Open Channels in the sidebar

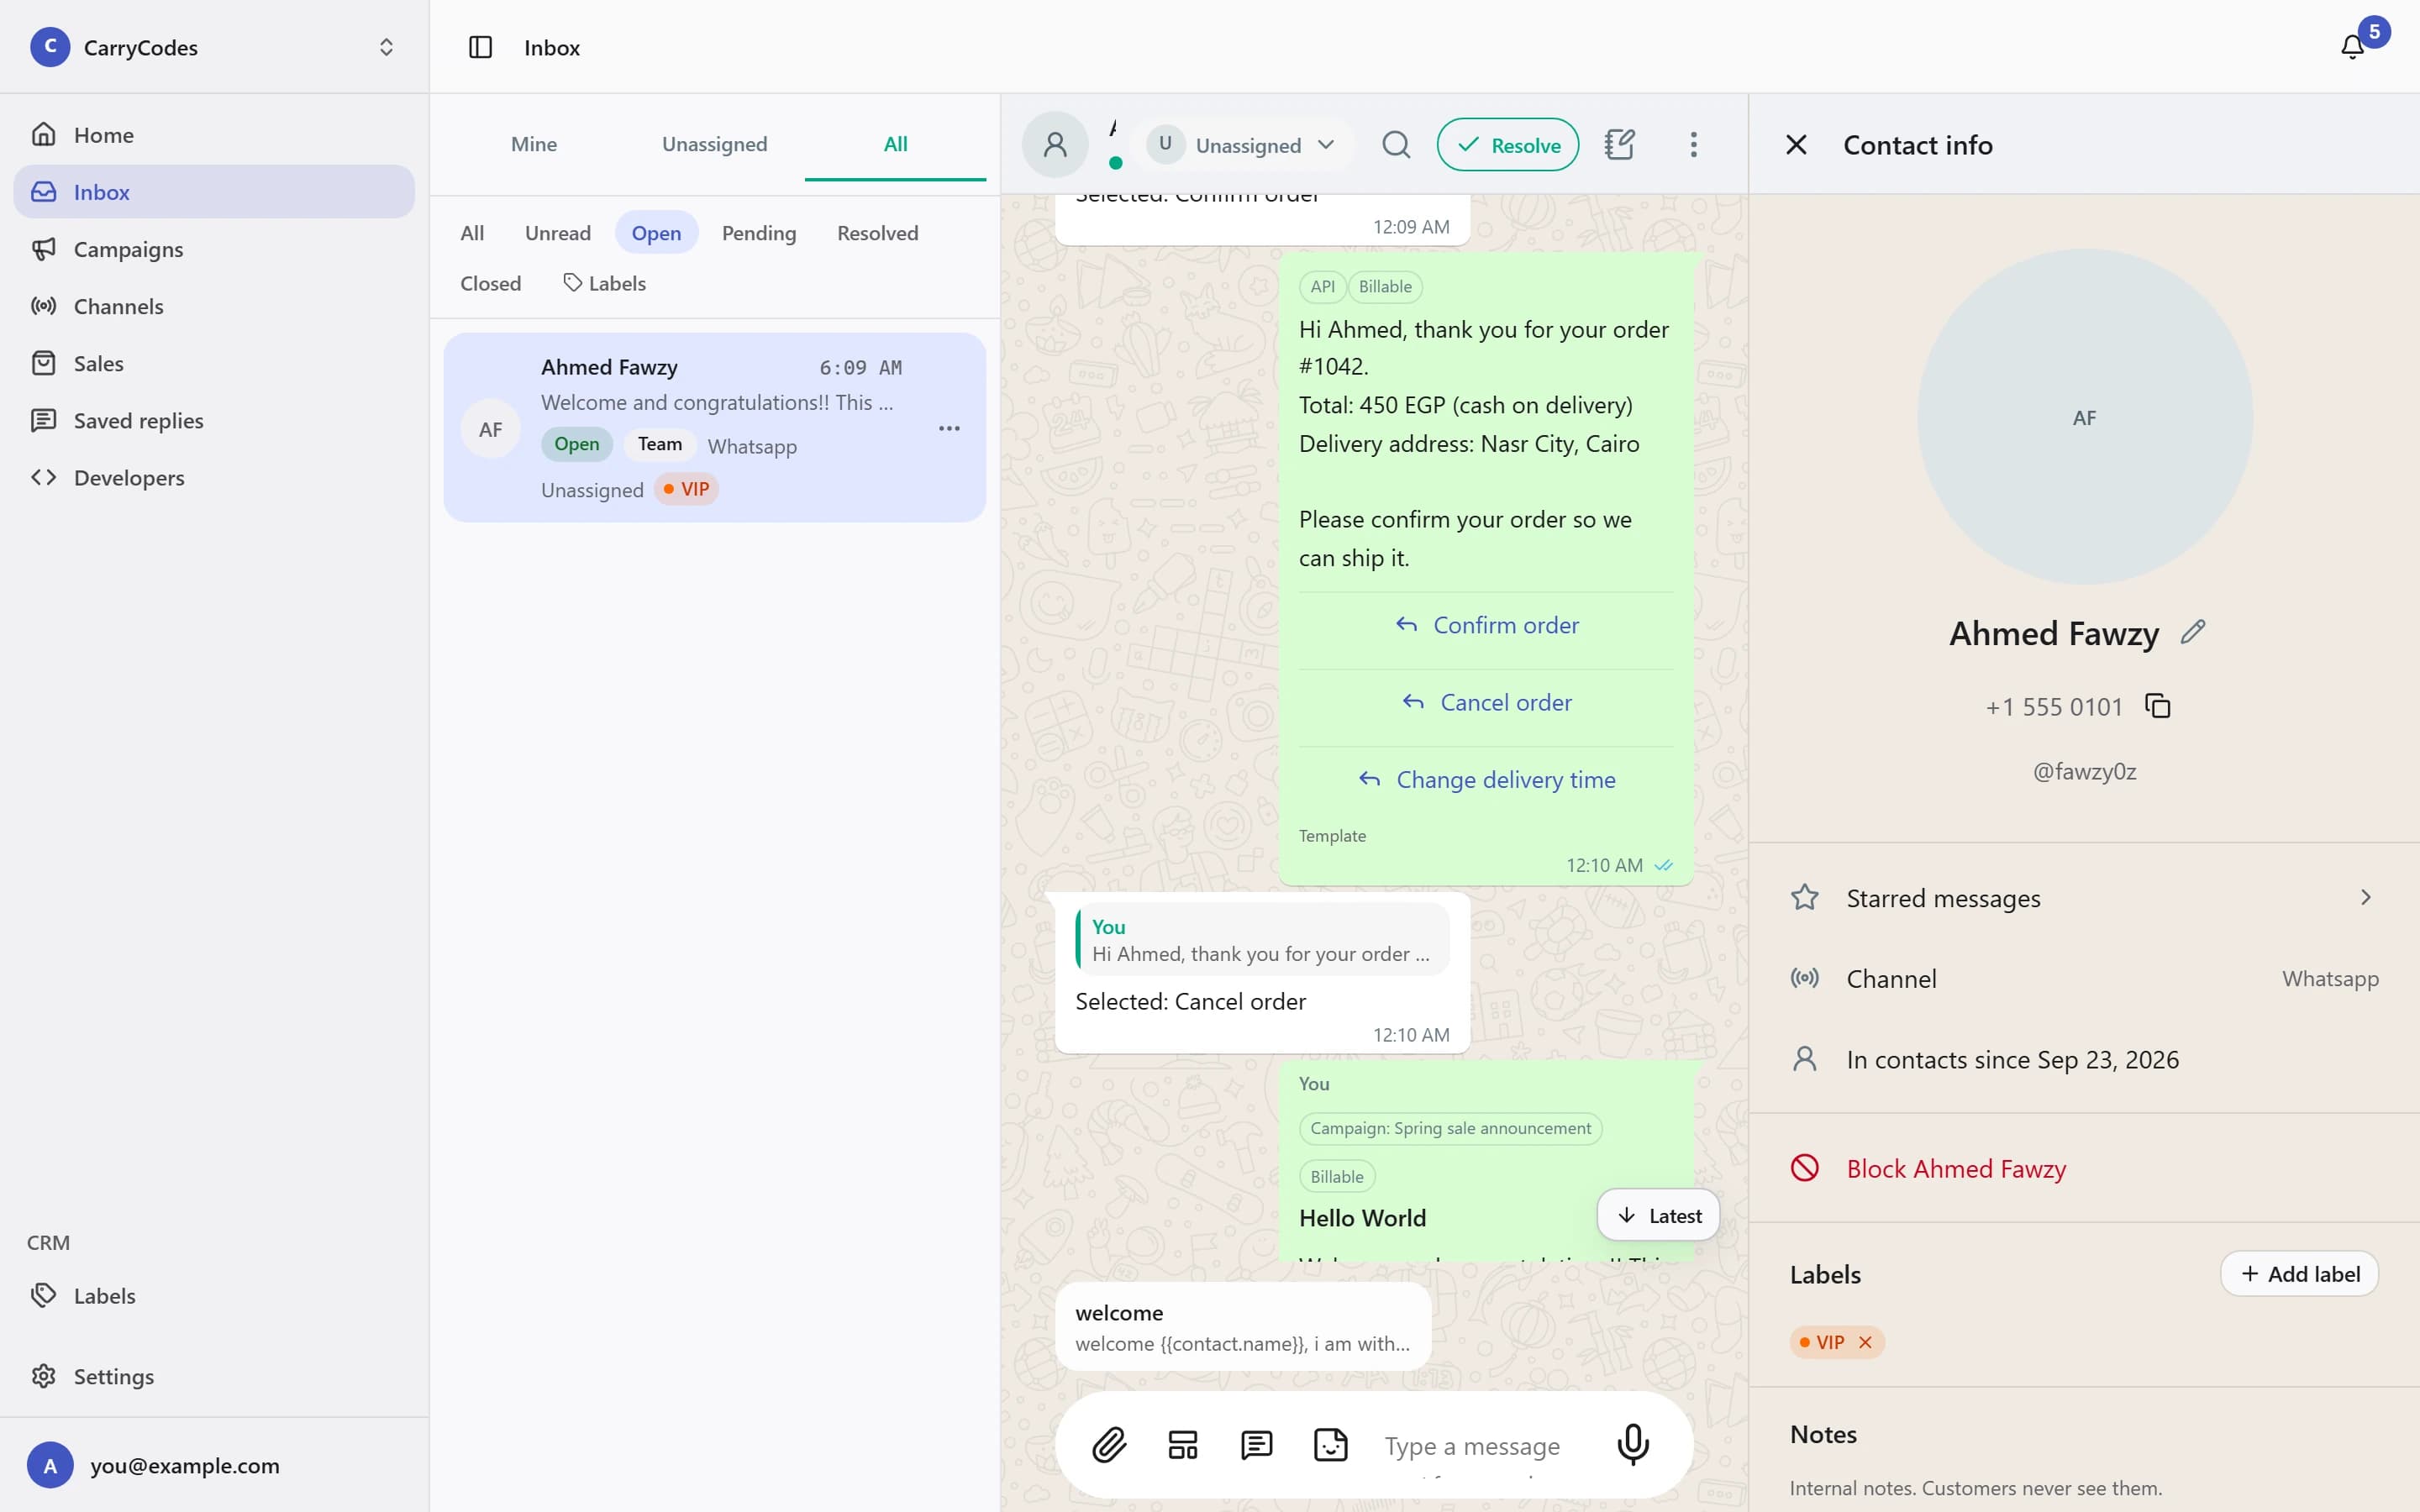click(x=214, y=306)
